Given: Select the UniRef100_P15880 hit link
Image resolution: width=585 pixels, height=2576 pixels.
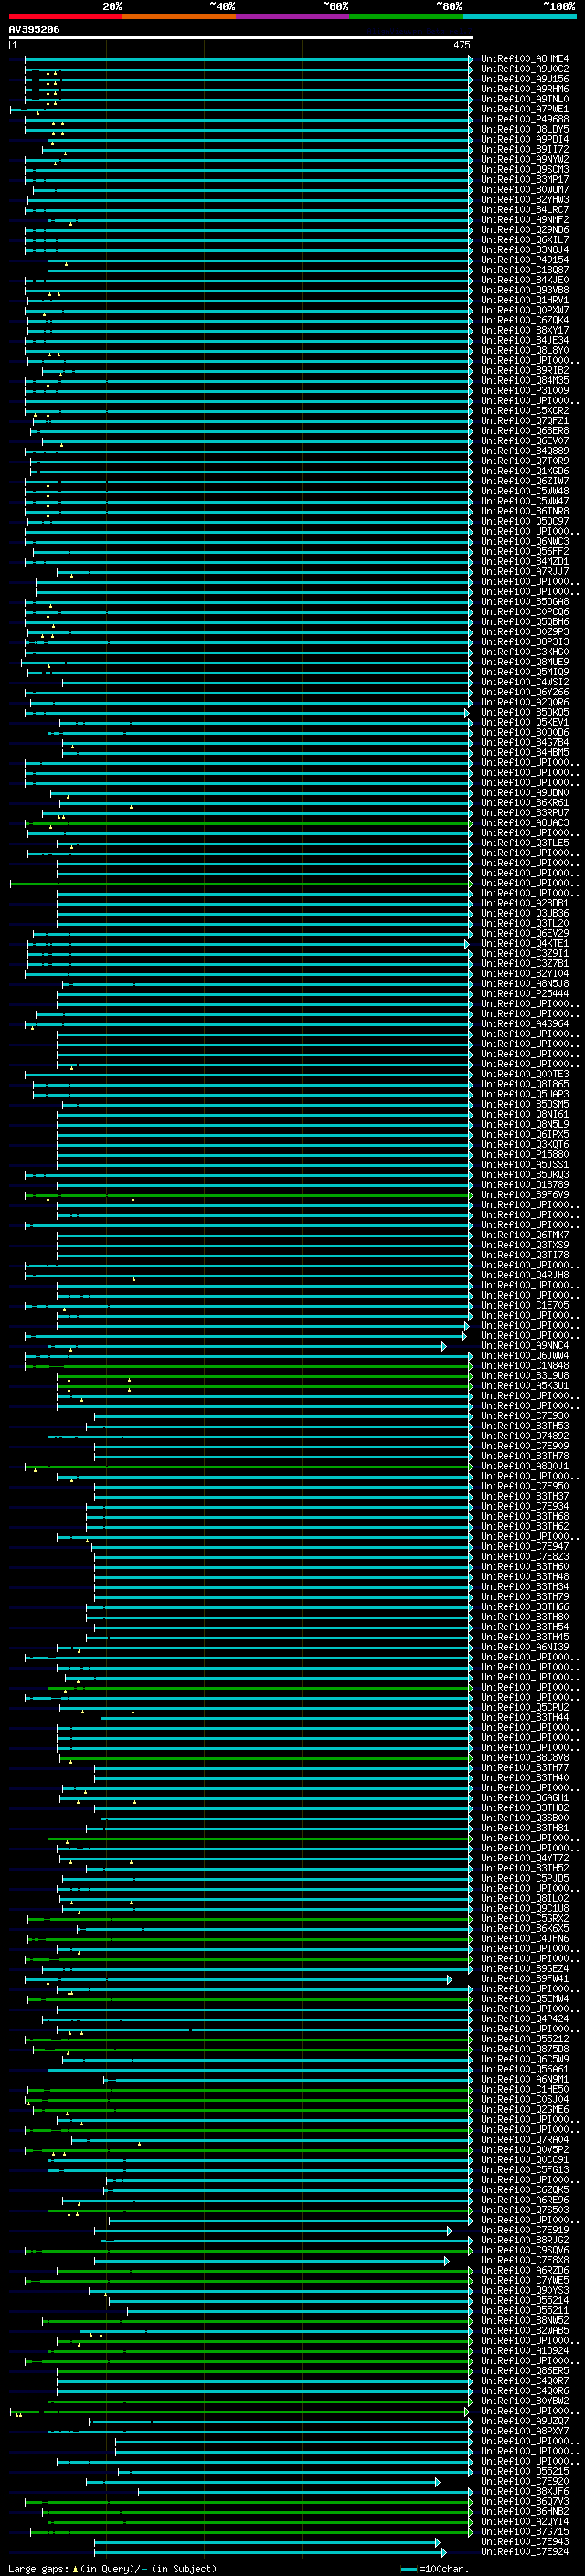Looking at the screenshot, I should tap(525, 1154).
